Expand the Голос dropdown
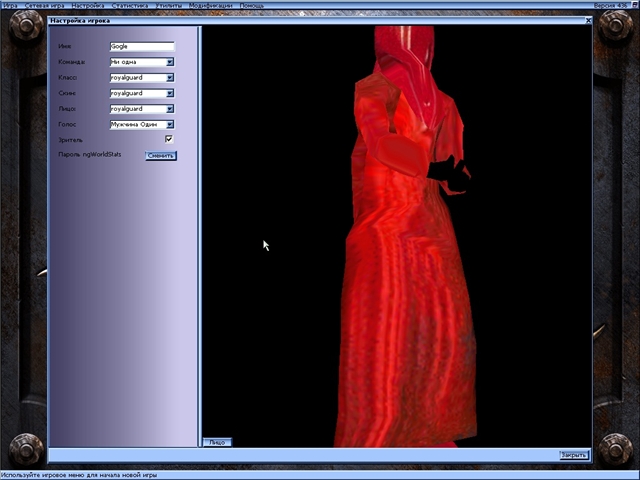This screenshot has width=640, height=480. 170,124
